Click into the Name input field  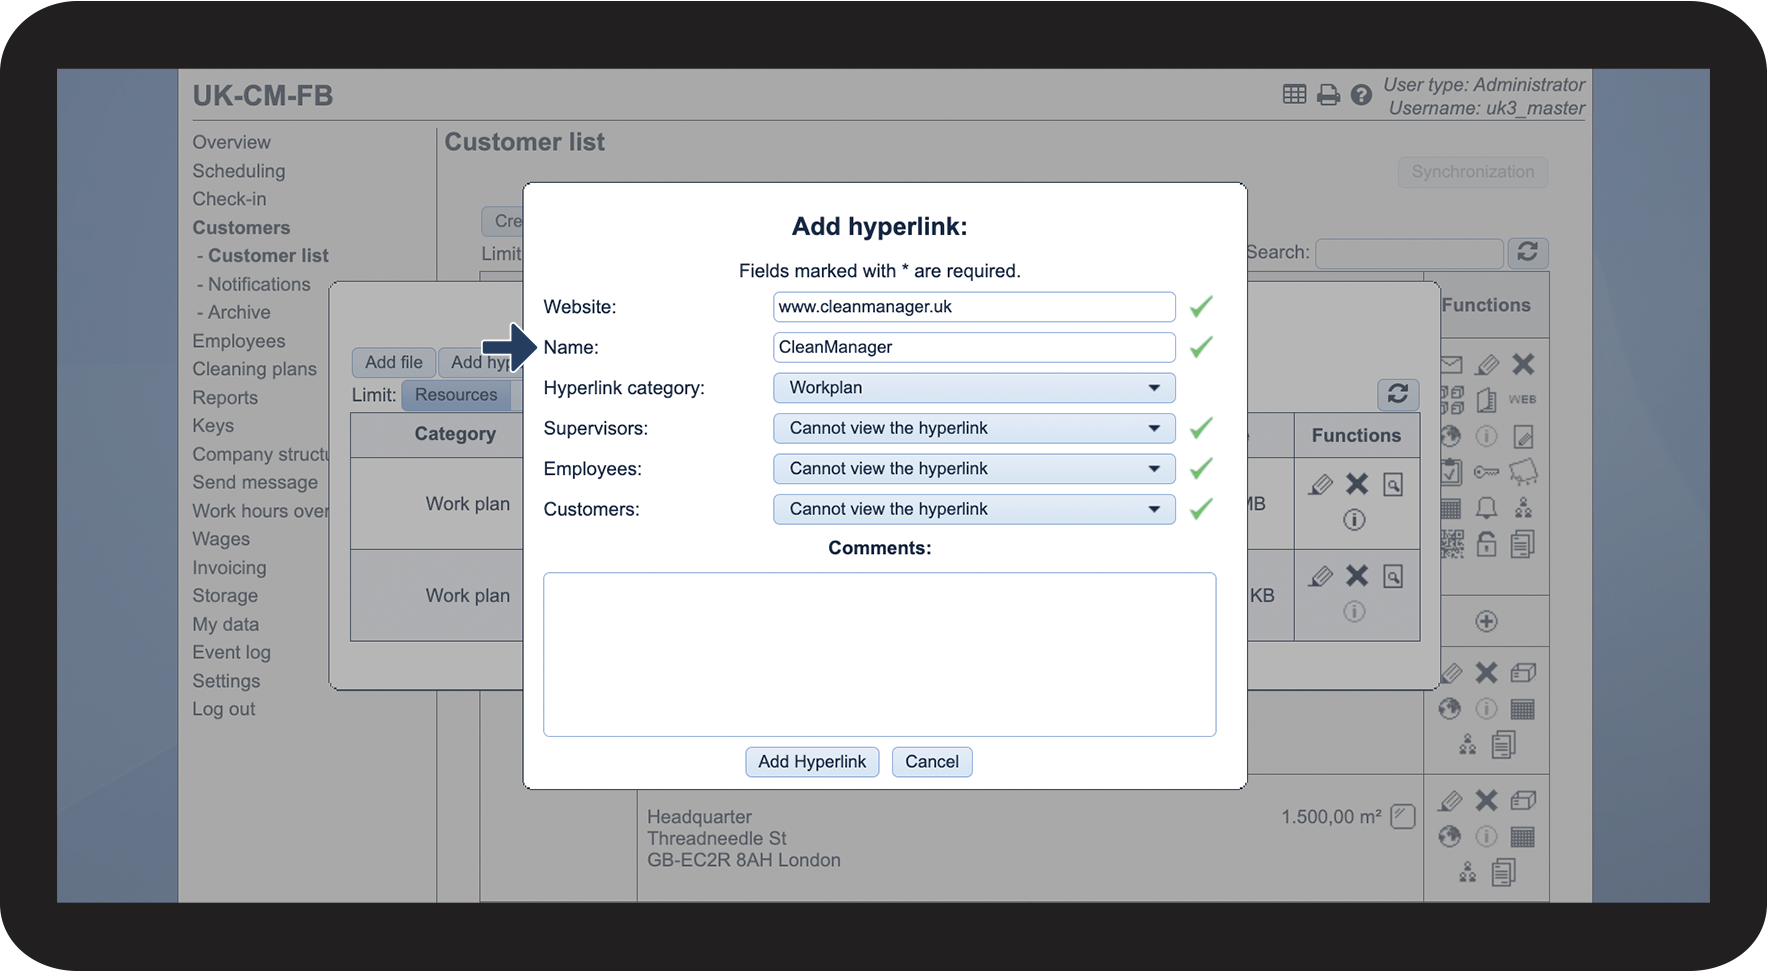pyautogui.click(x=974, y=347)
